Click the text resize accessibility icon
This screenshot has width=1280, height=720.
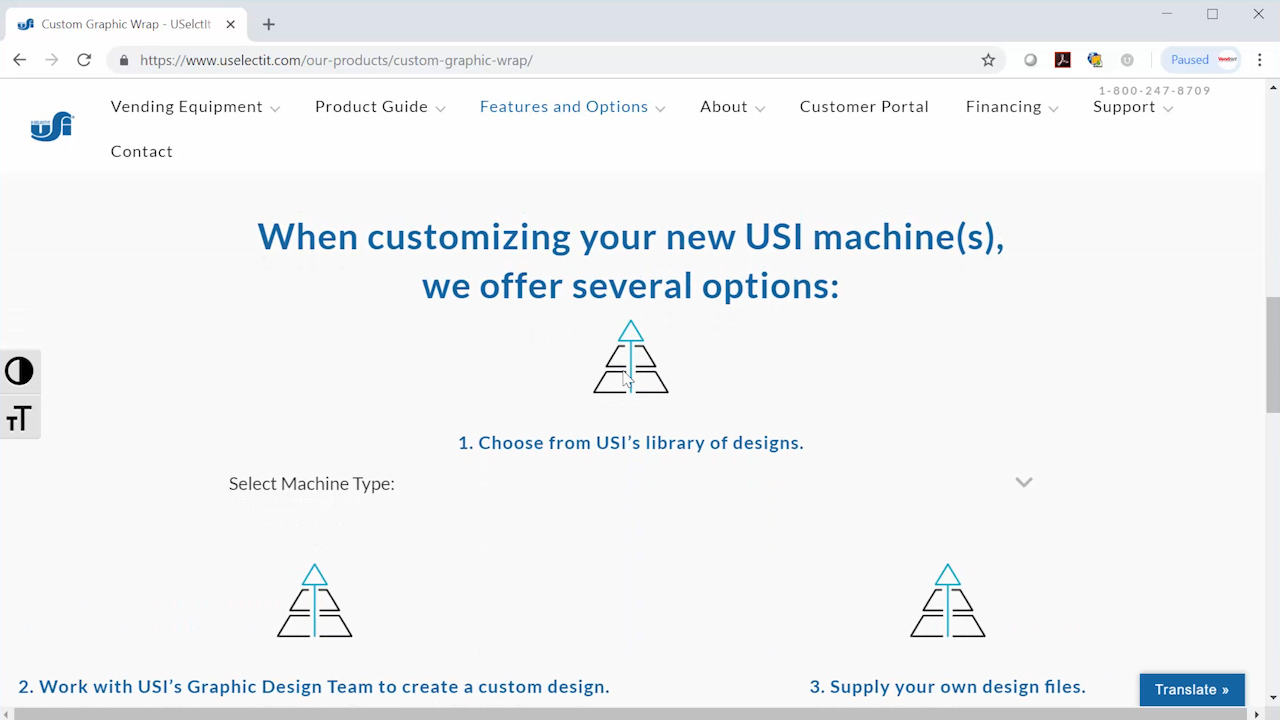coord(19,418)
